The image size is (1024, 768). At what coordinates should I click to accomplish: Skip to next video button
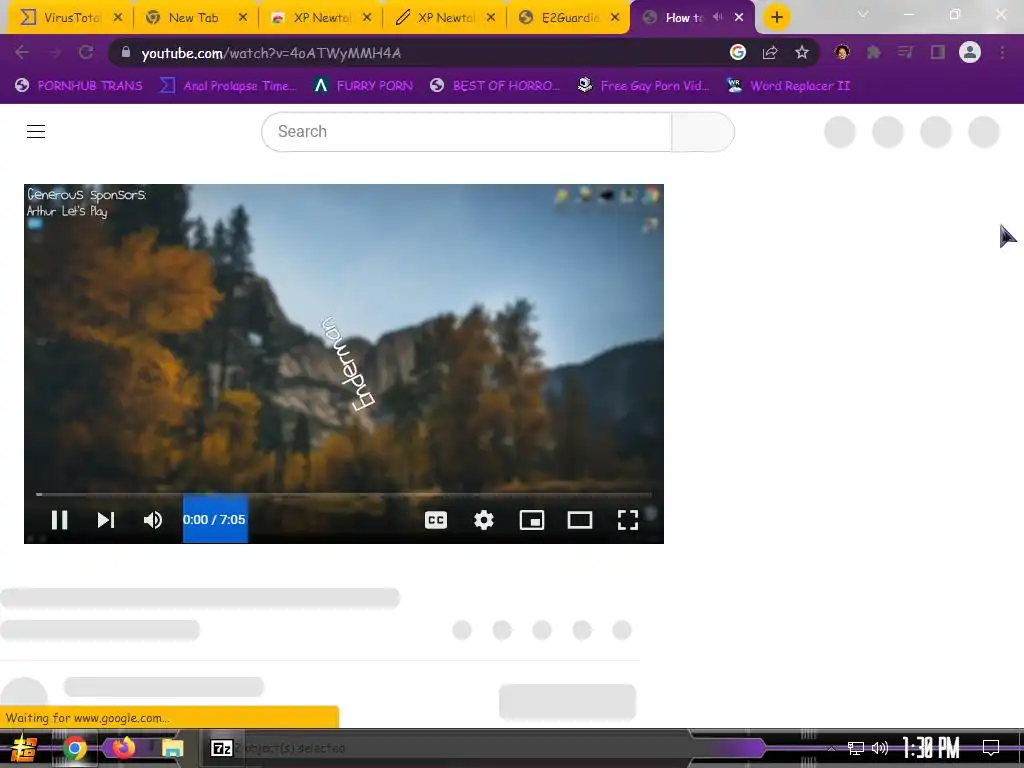coord(106,520)
